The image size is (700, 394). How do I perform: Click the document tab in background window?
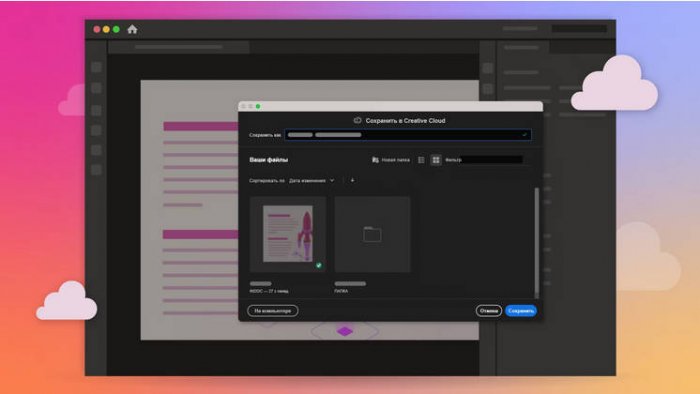pyautogui.click(x=179, y=47)
